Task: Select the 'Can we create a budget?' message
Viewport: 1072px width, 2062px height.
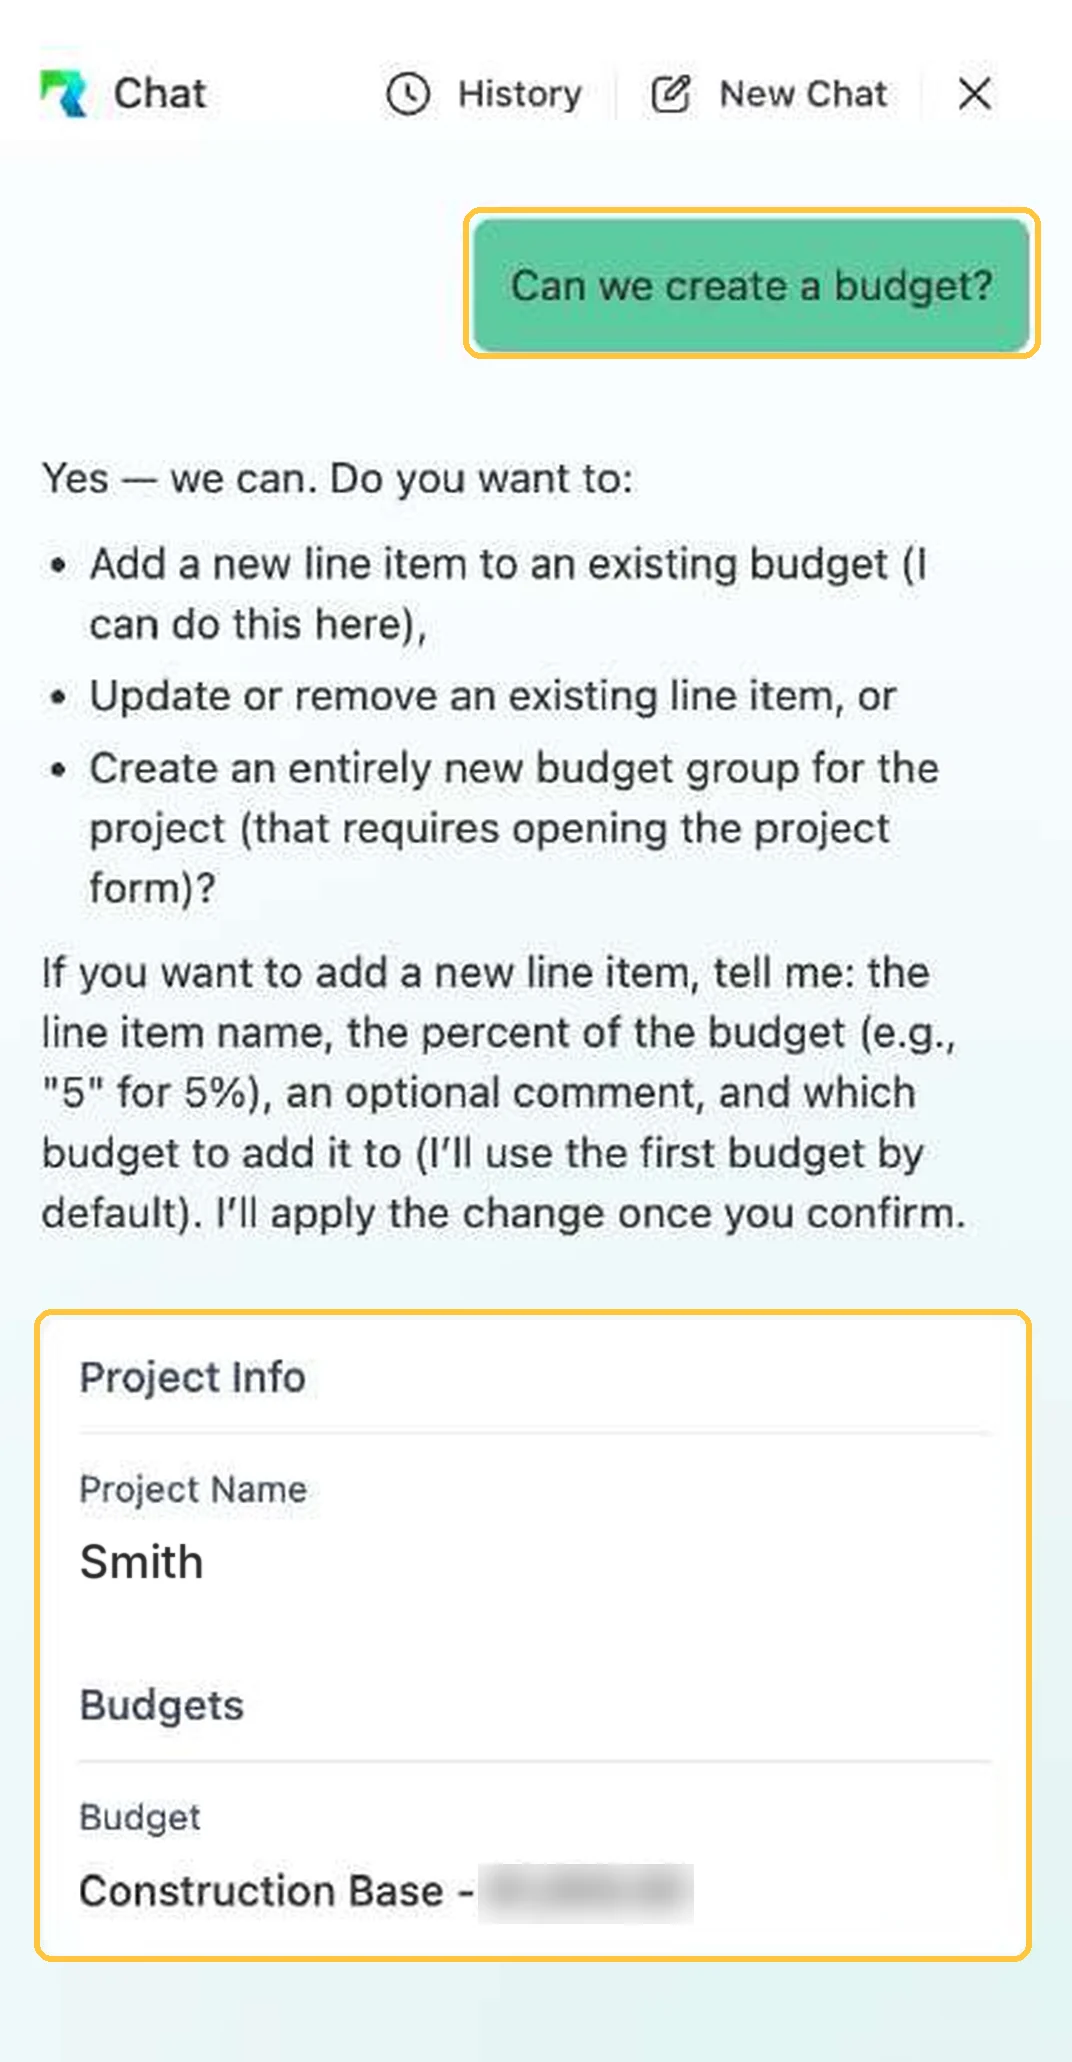Action: coord(752,286)
